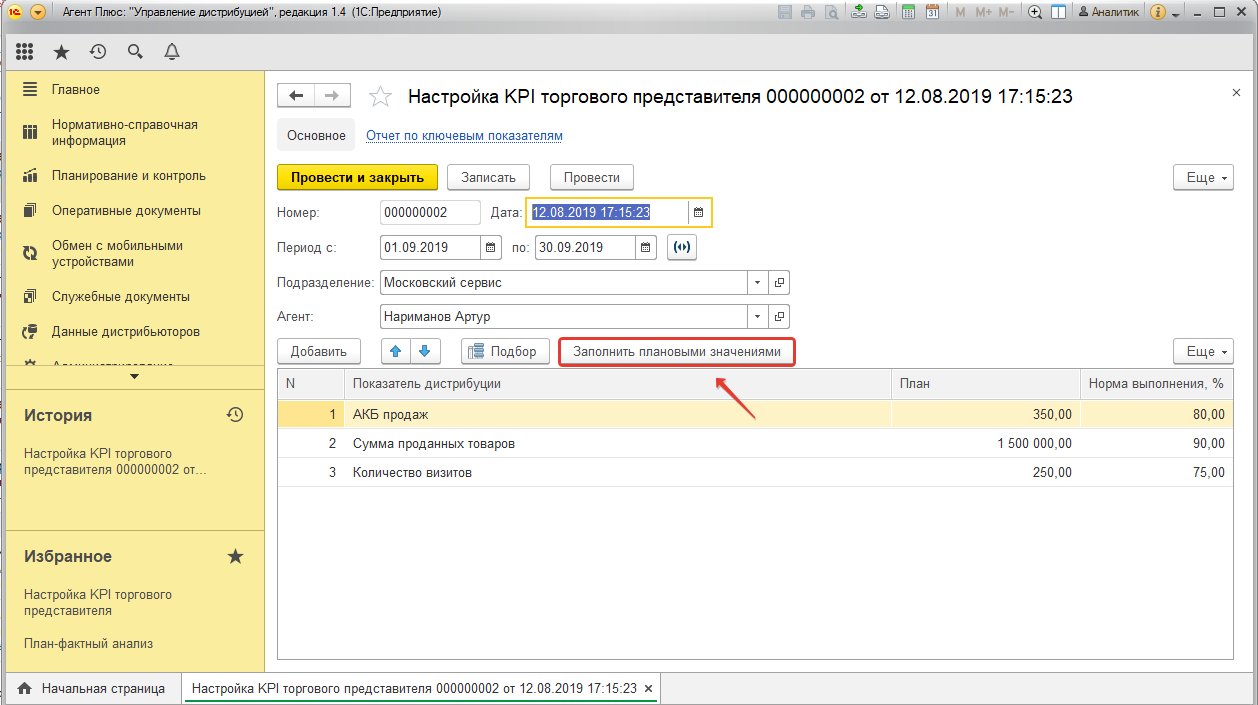Viewport: 1258px width, 705px height.
Task: Move row down with blue down arrow
Action: click(425, 351)
